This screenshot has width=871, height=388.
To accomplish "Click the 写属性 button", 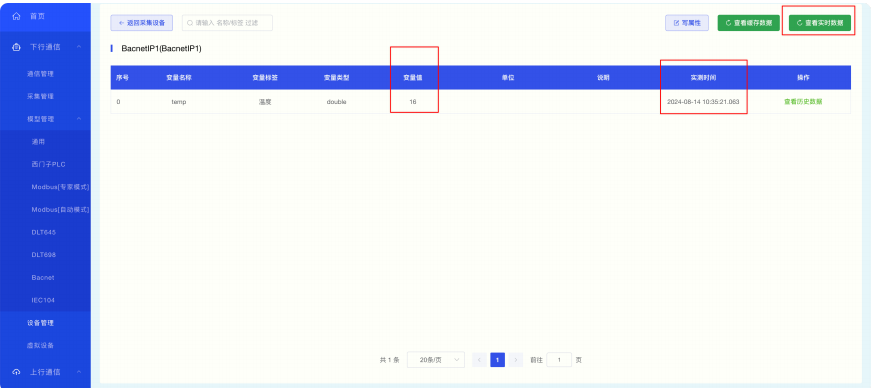I will click(x=687, y=23).
